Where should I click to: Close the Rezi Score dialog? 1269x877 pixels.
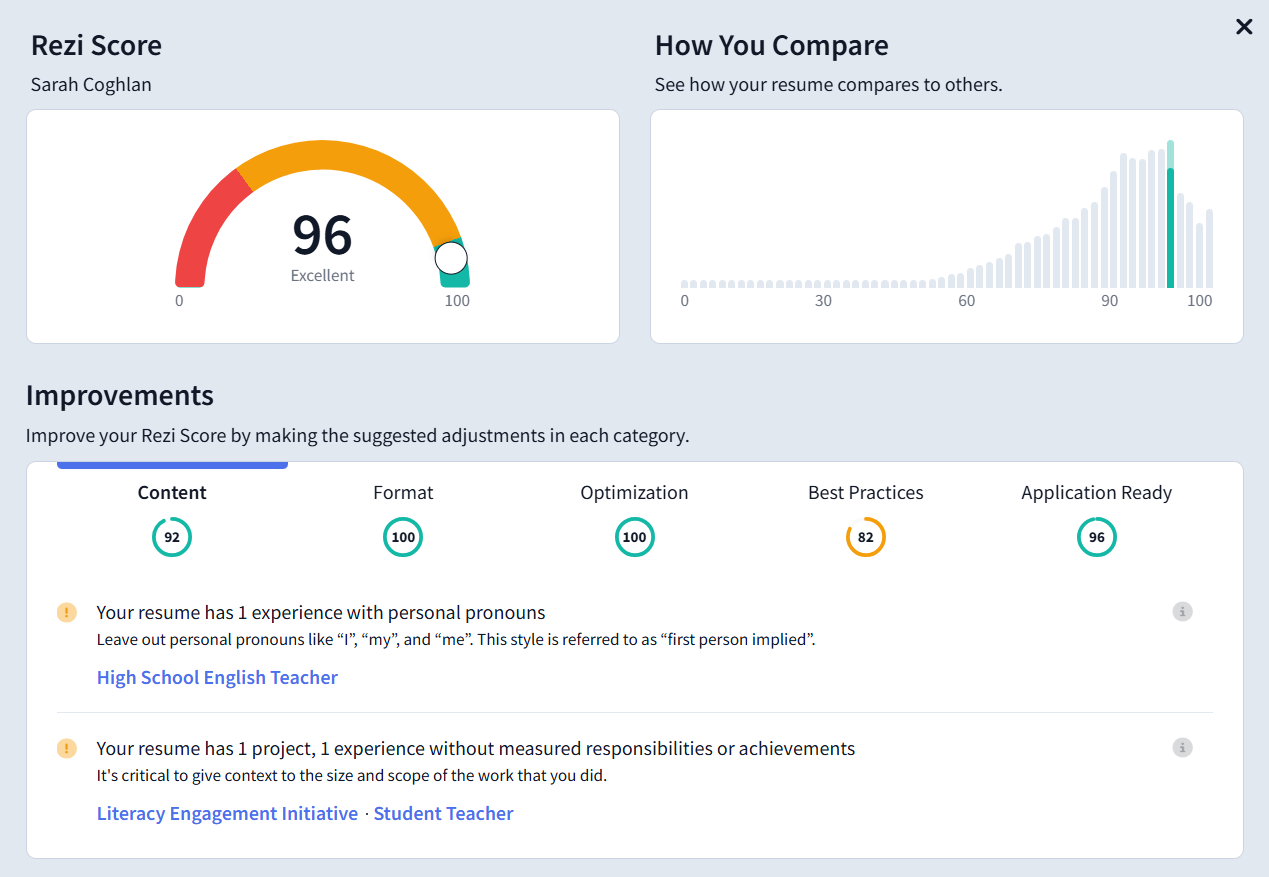[x=1243, y=27]
